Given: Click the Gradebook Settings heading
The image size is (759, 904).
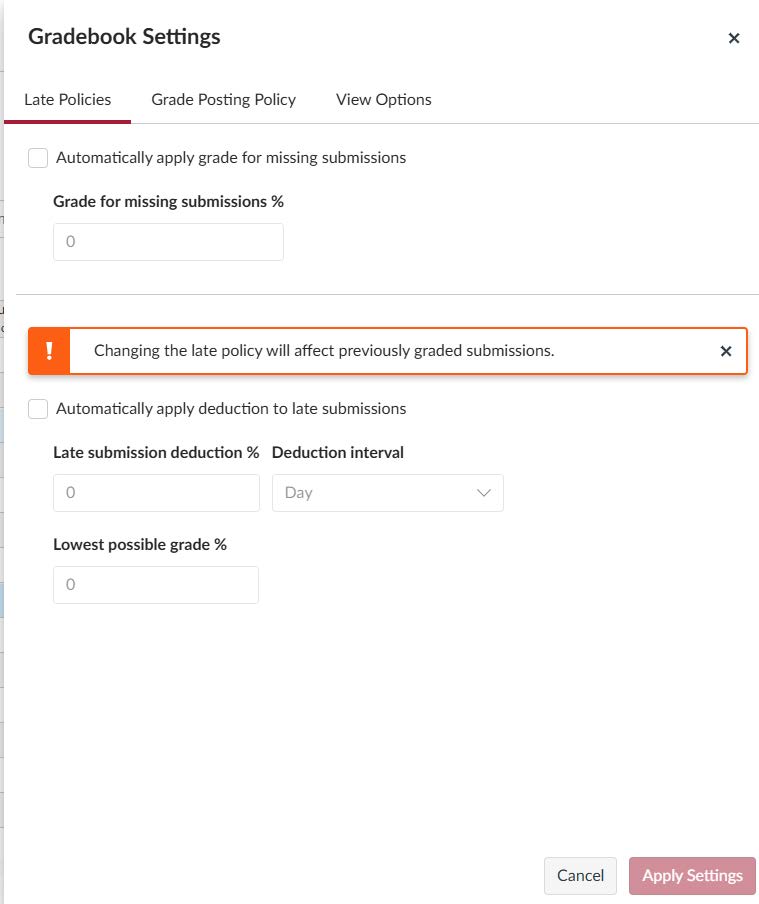Looking at the screenshot, I should [x=124, y=37].
